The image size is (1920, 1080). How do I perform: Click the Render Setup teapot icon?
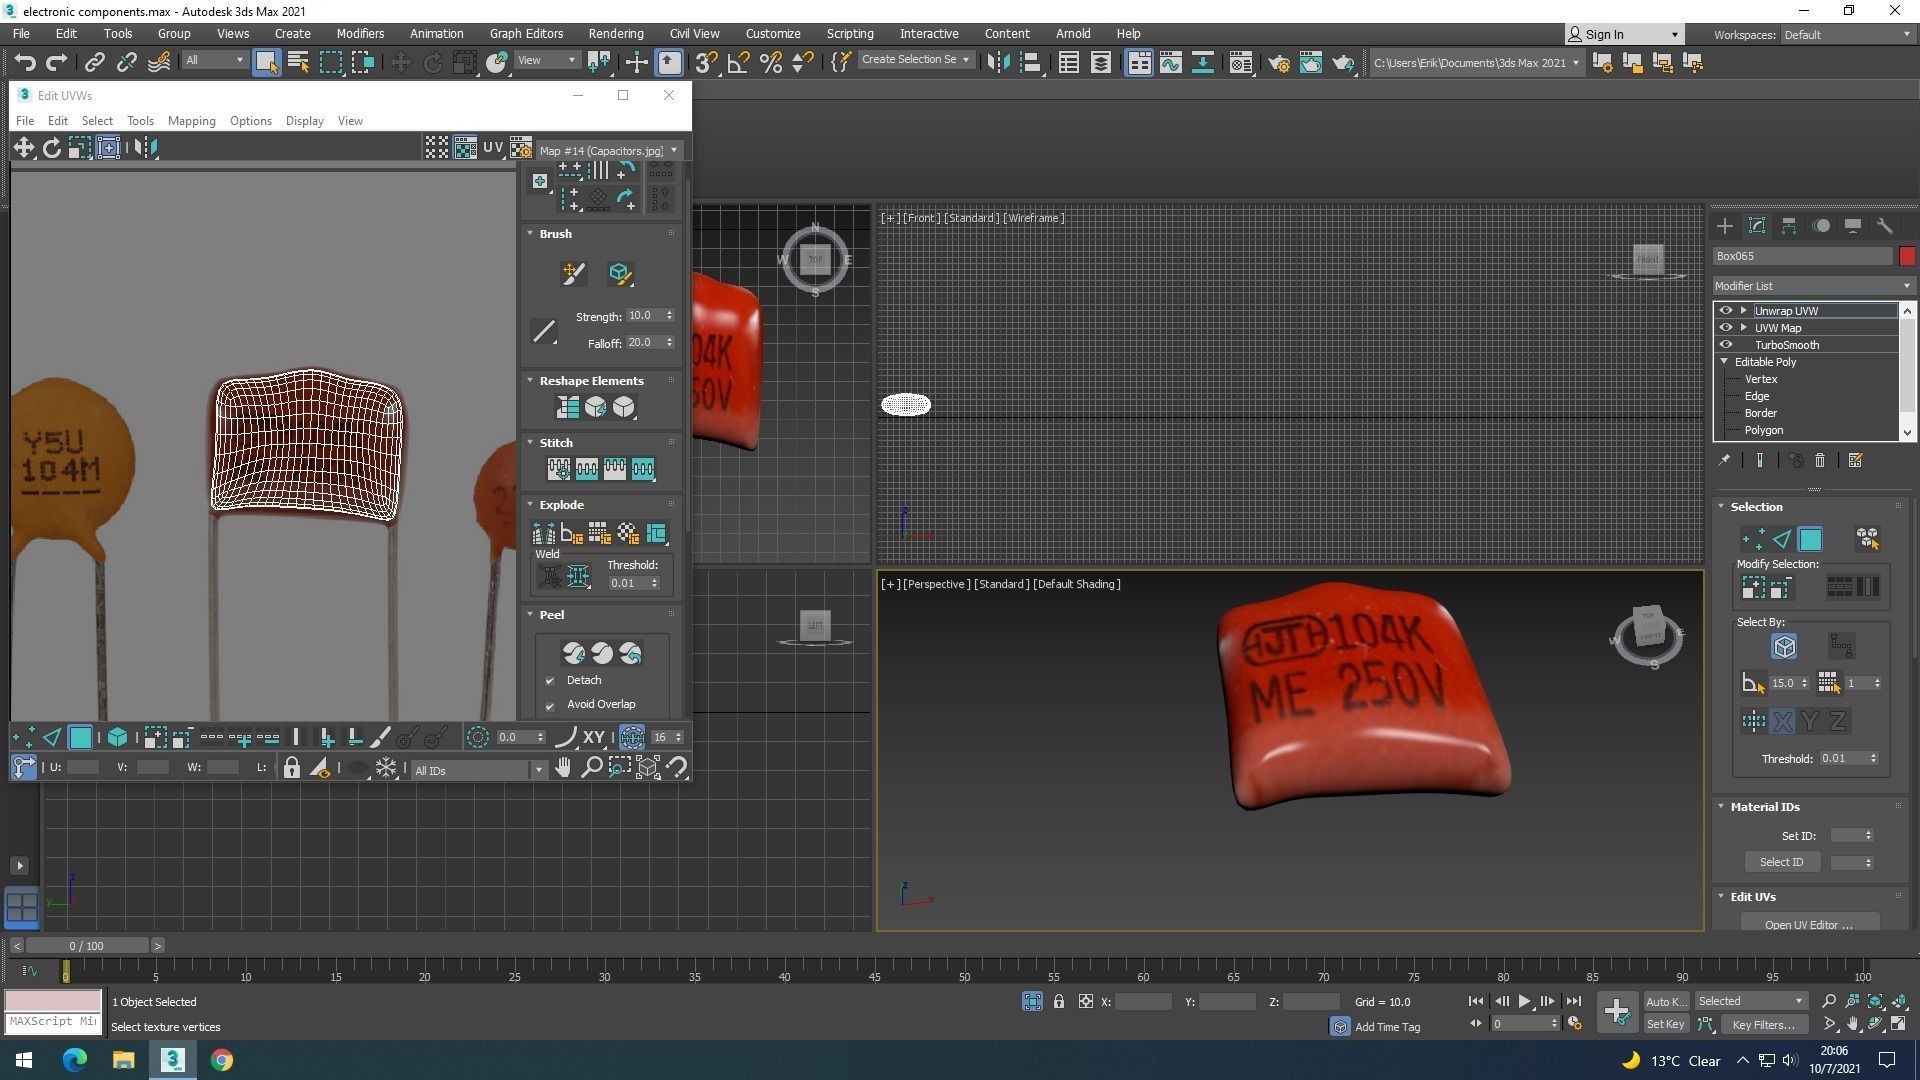1278,63
